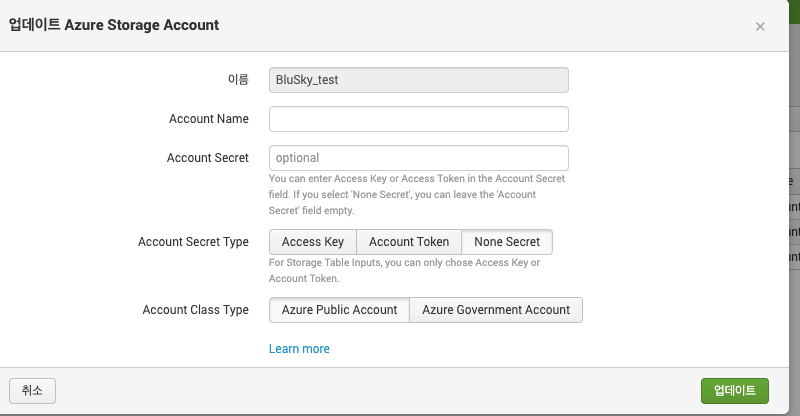Choose the Account Token option

[409, 242]
